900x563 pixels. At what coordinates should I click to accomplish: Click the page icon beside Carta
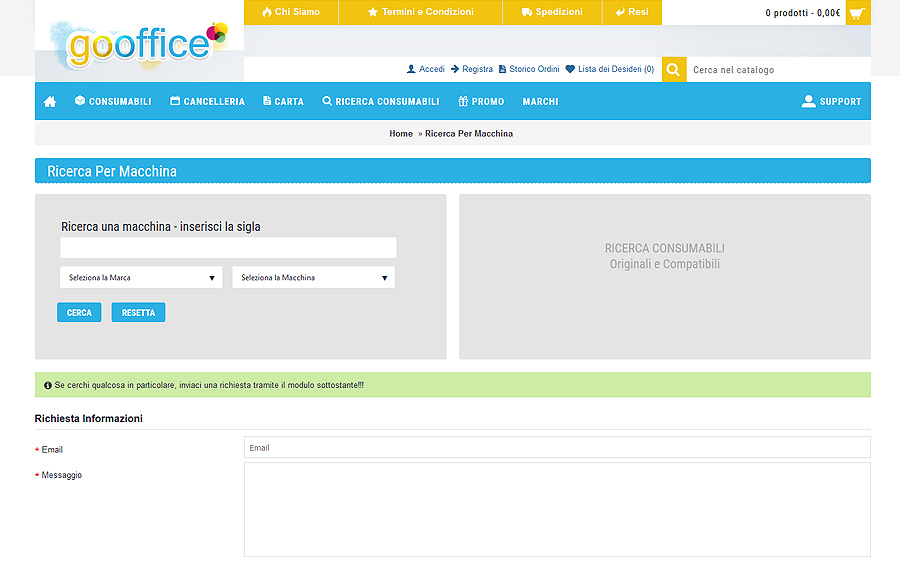[x=267, y=100]
